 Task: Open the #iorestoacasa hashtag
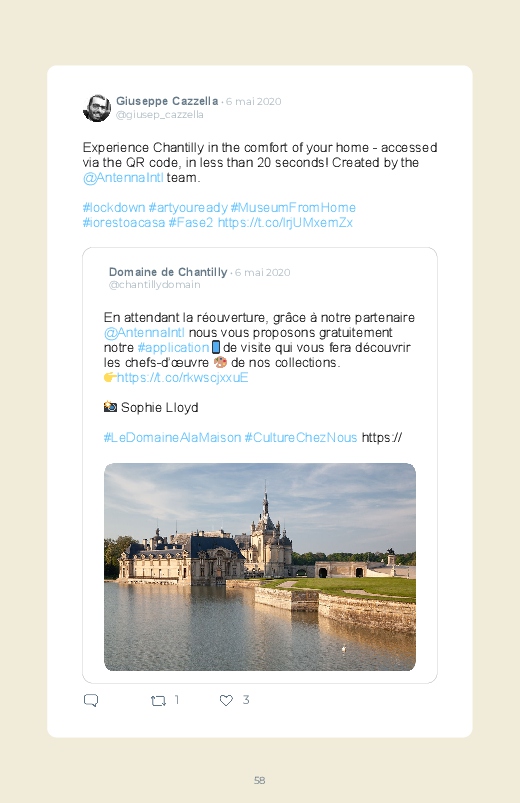[123, 223]
